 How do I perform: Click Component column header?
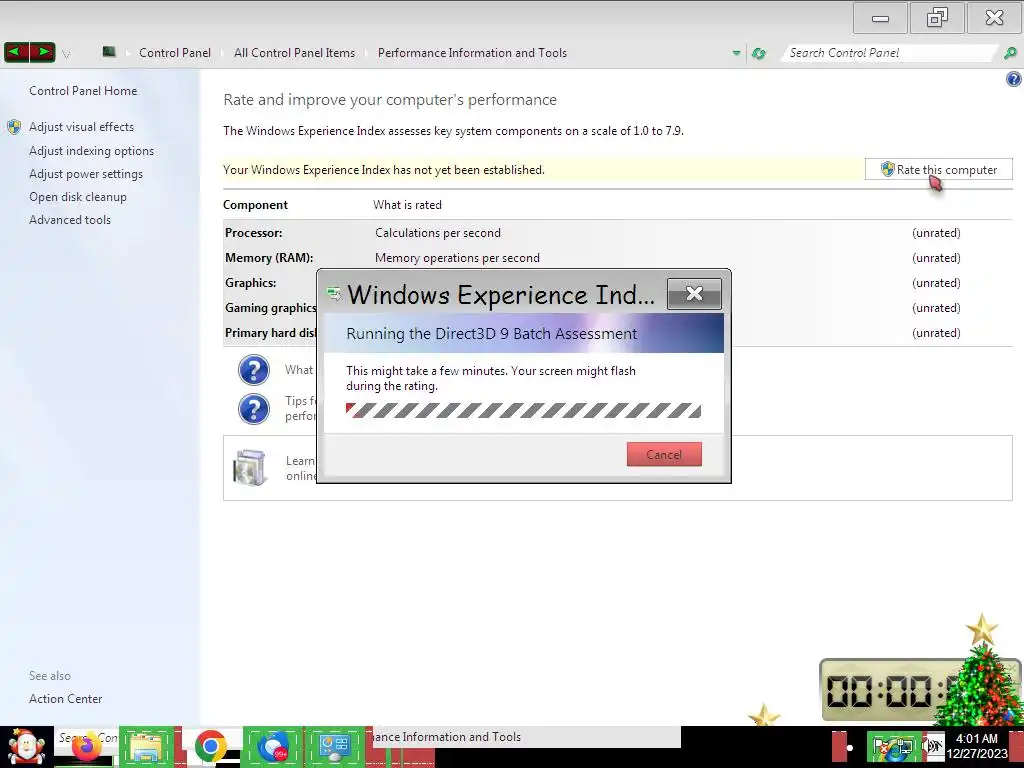coord(255,205)
